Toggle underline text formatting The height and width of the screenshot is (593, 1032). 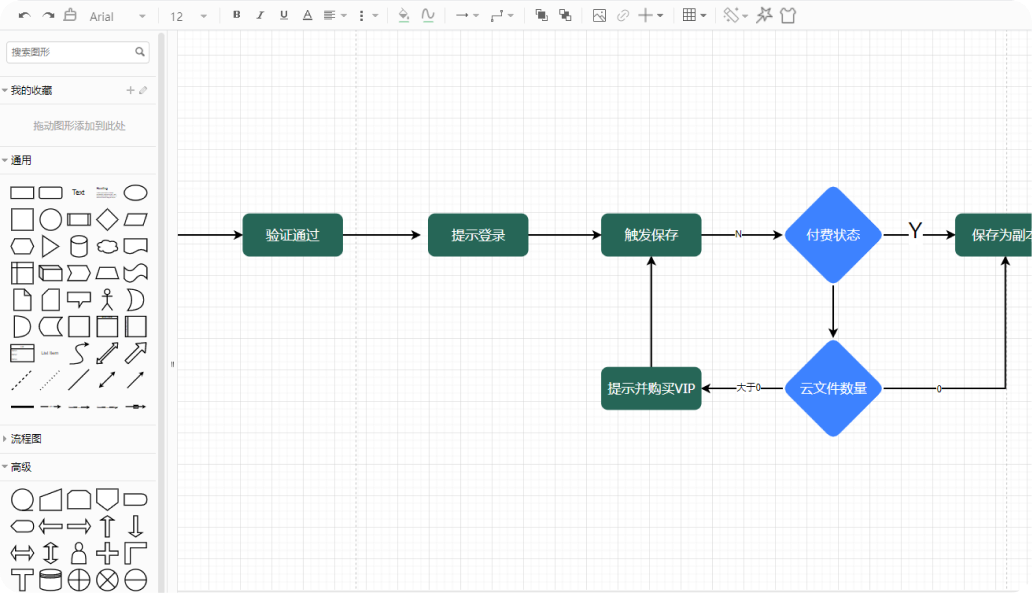(x=284, y=16)
